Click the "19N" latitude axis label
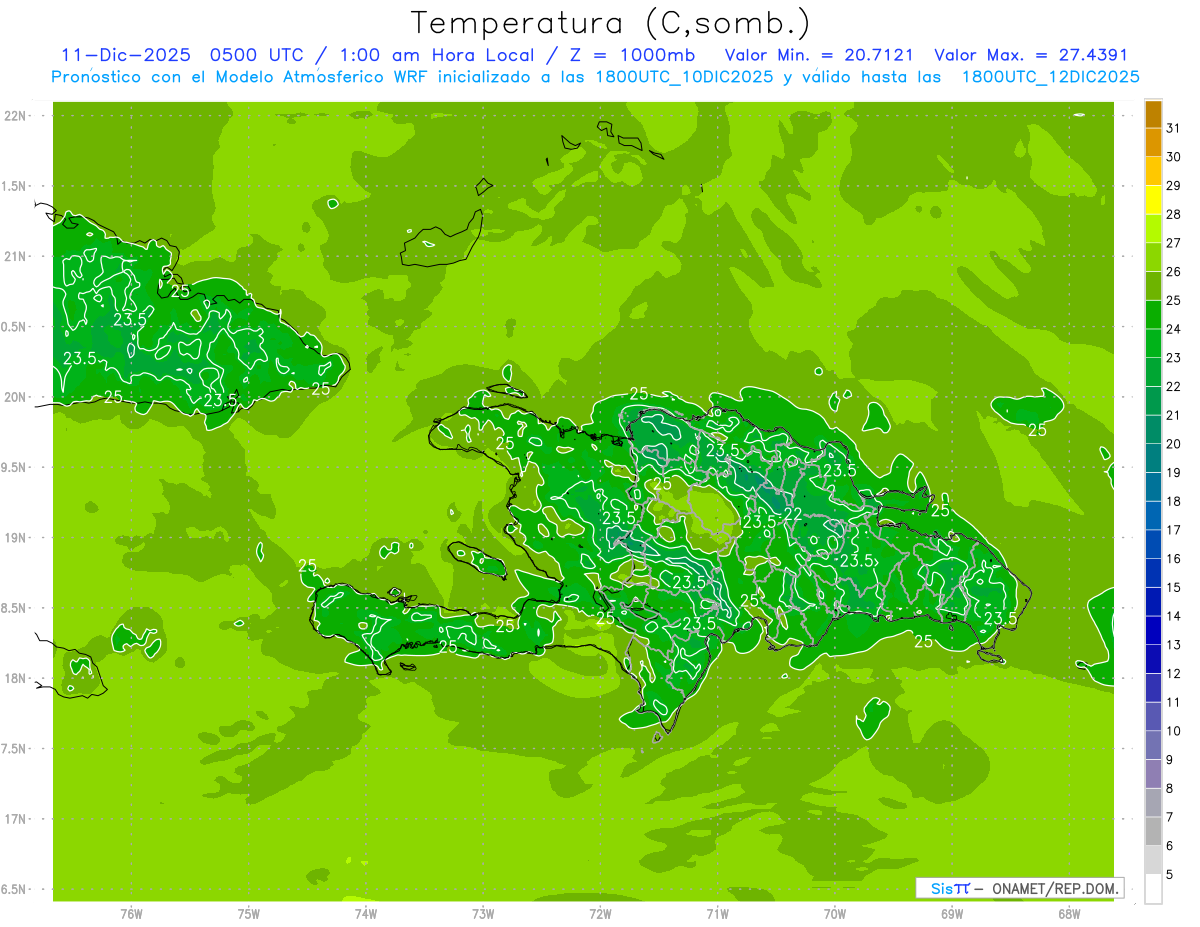The image size is (1200, 927). pyautogui.click(x=16, y=538)
